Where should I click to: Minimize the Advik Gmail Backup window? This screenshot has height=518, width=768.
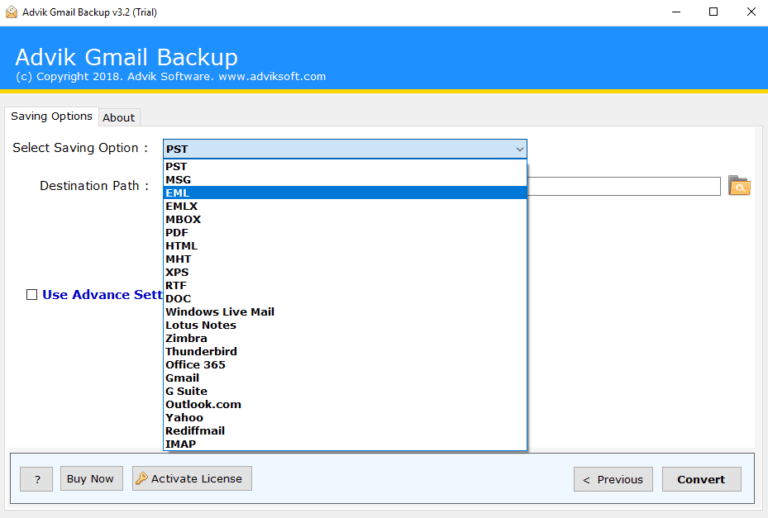pos(676,12)
